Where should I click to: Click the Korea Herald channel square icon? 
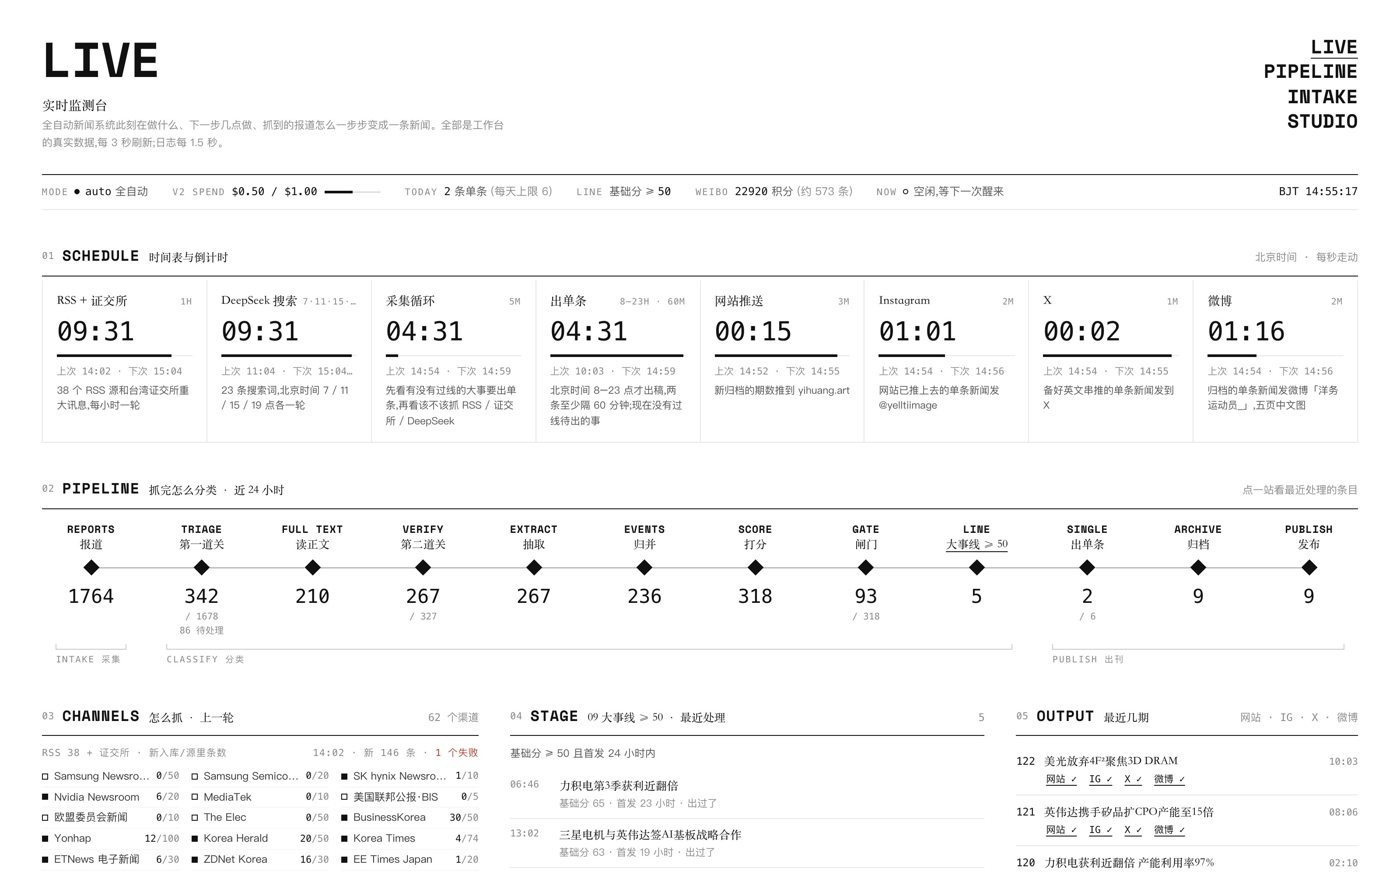(x=195, y=838)
